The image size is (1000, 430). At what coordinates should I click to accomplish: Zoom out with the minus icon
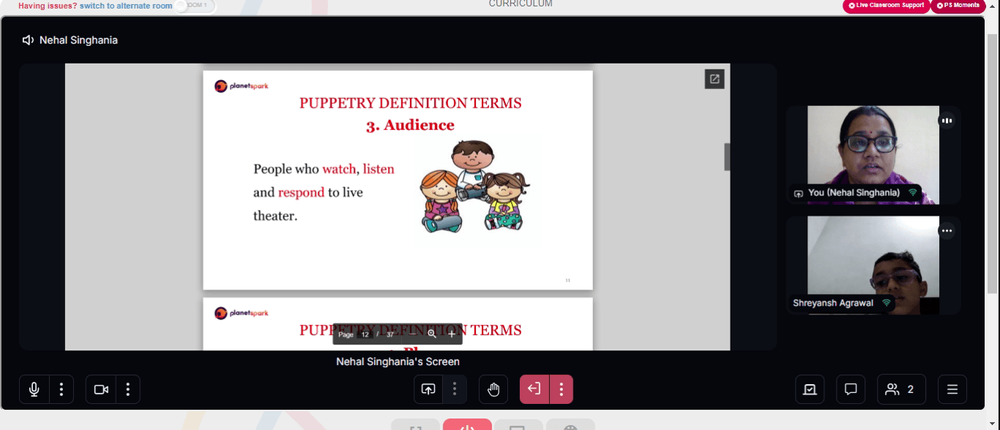(413, 334)
